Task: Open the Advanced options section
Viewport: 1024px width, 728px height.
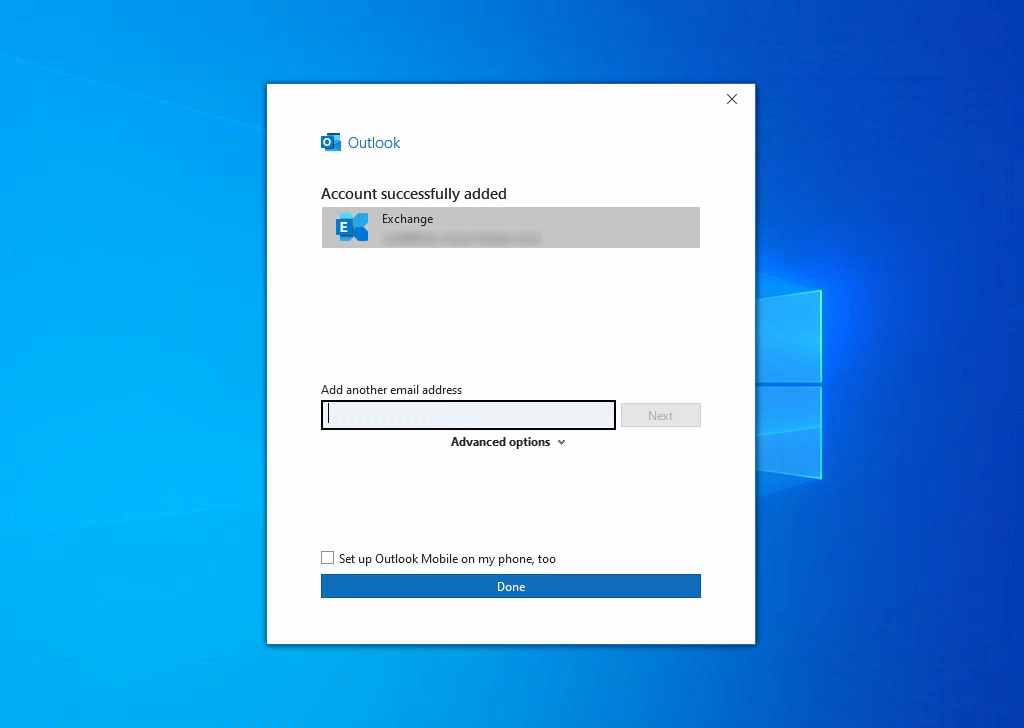Action: pyautogui.click(x=506, y=441)
